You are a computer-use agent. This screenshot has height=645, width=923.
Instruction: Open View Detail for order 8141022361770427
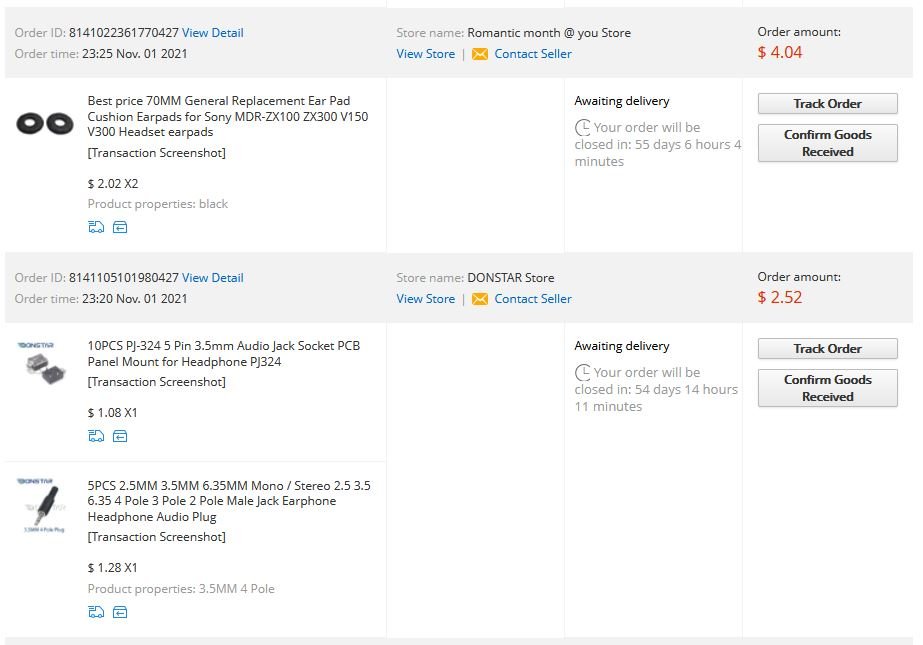pos(212,33)
